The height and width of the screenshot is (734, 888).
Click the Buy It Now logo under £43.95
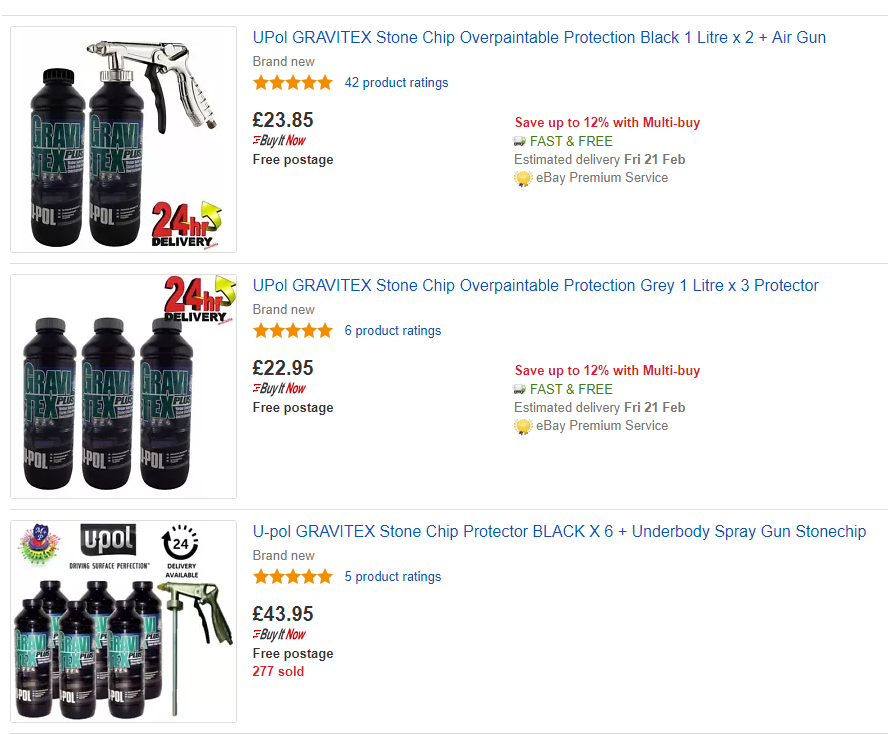(280, 635)
